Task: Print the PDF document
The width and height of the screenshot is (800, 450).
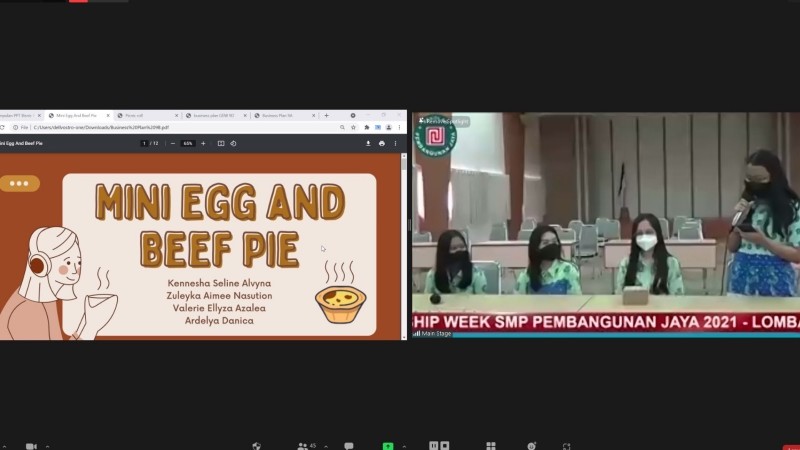Action: pos(381,143)
